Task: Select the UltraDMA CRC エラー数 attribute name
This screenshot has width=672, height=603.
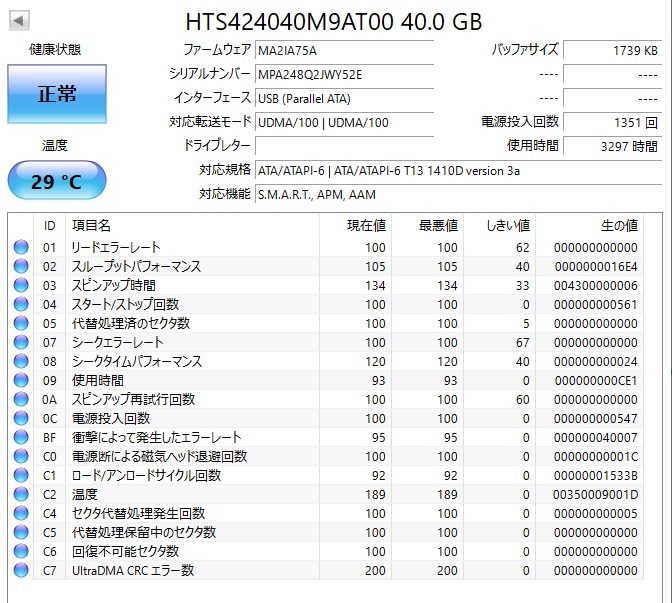Action: pyautogui.click(x=133, y=570)
